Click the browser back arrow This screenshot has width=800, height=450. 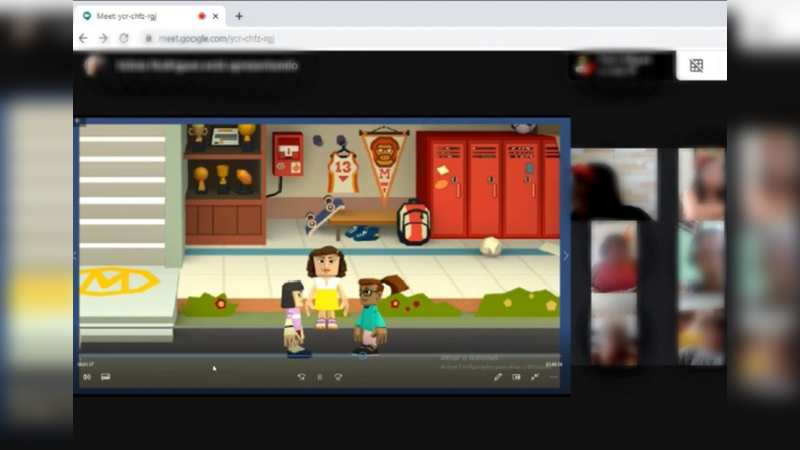[84, 38]
